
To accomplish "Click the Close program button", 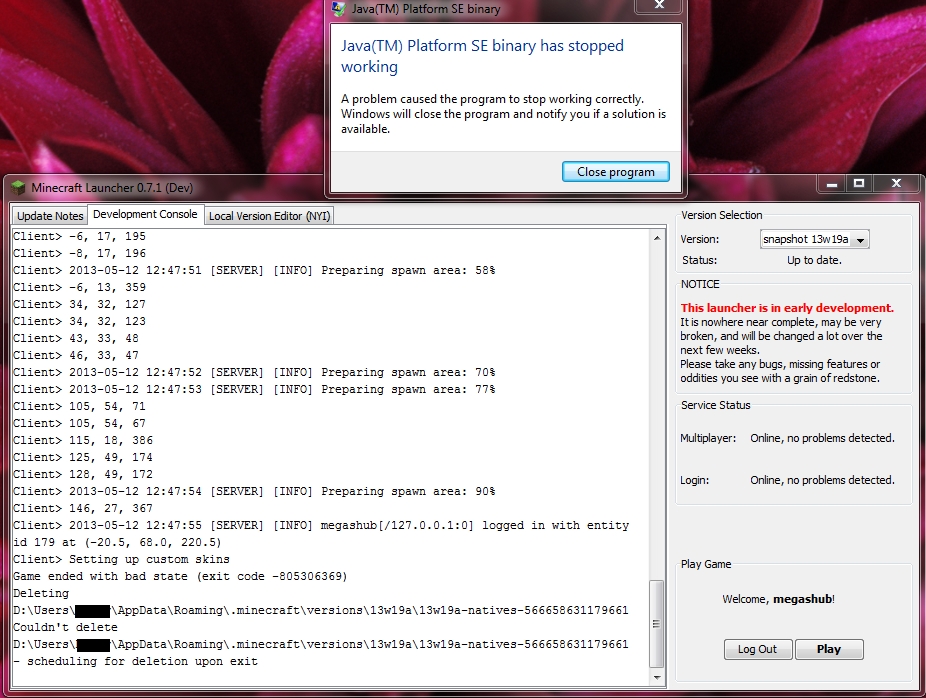I will click(x=615, y=172).
